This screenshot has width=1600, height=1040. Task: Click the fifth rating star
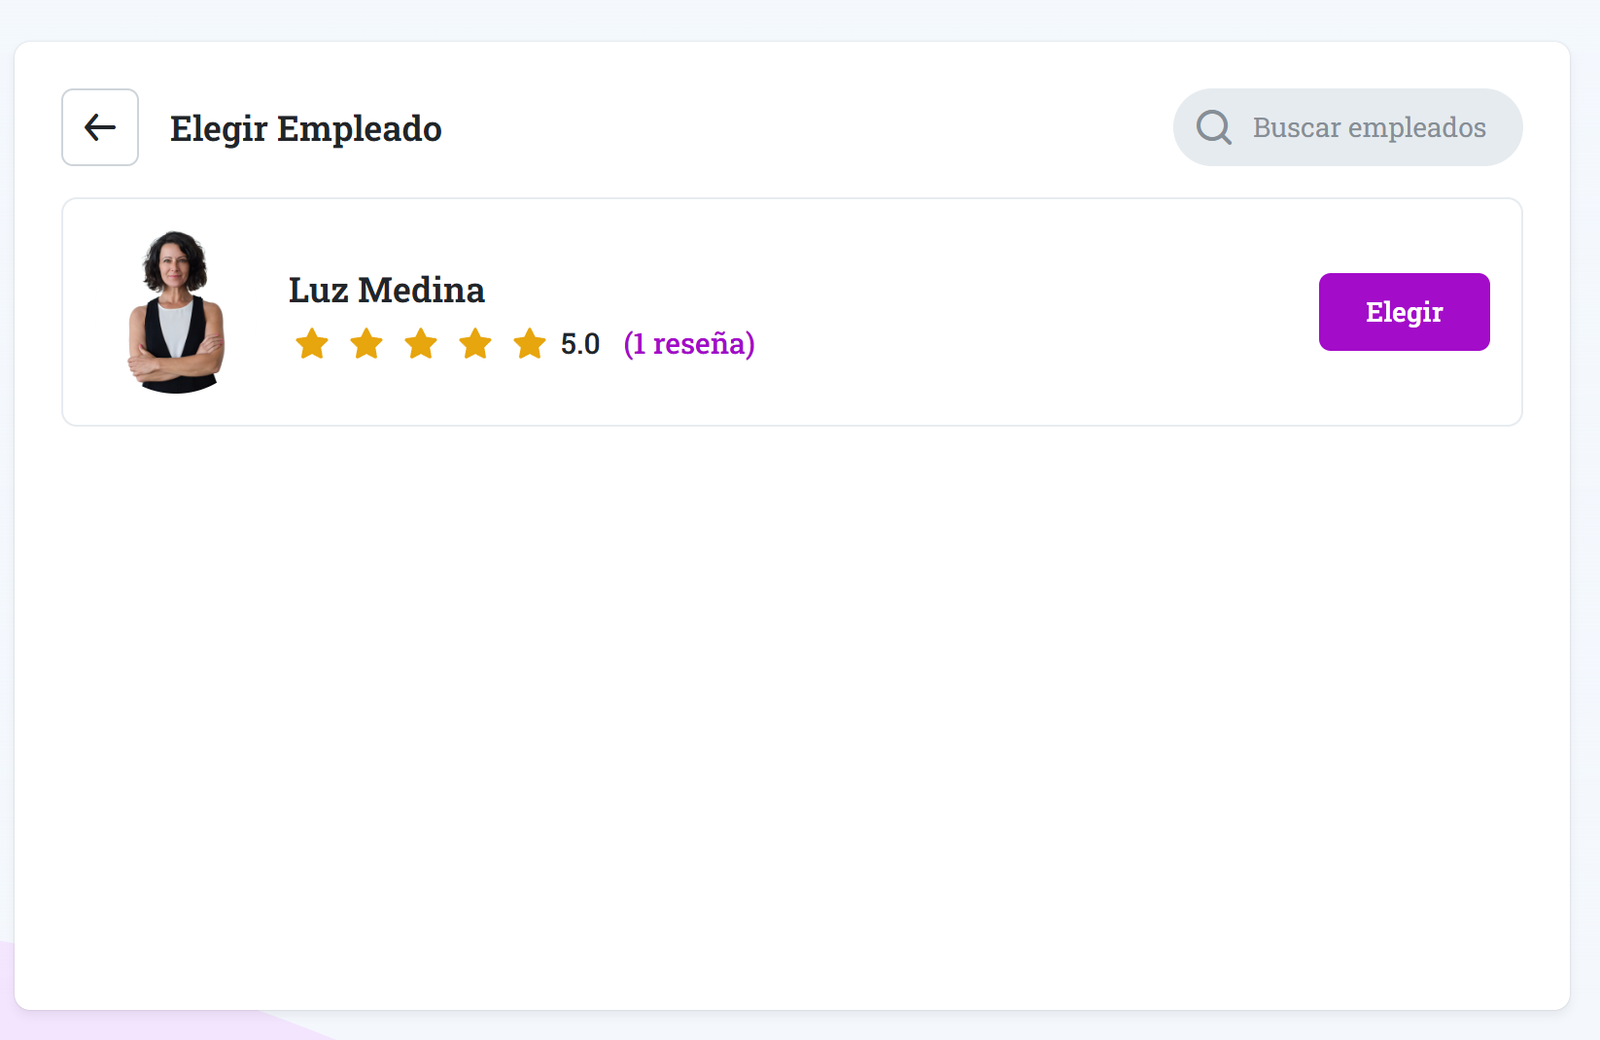coord(529,344)
